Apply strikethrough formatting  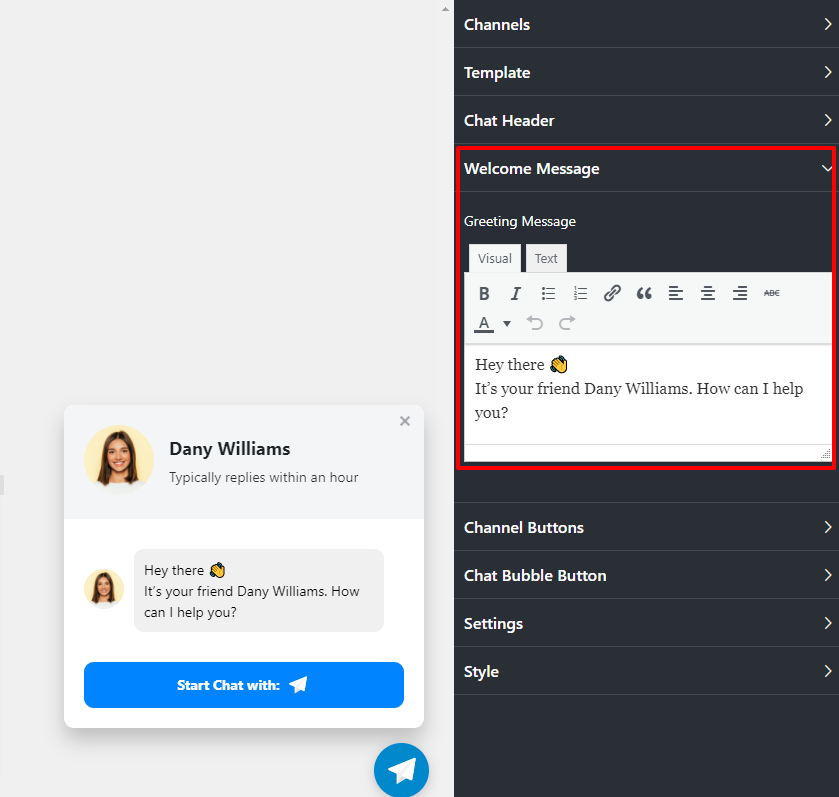click(x=772, y=293)
